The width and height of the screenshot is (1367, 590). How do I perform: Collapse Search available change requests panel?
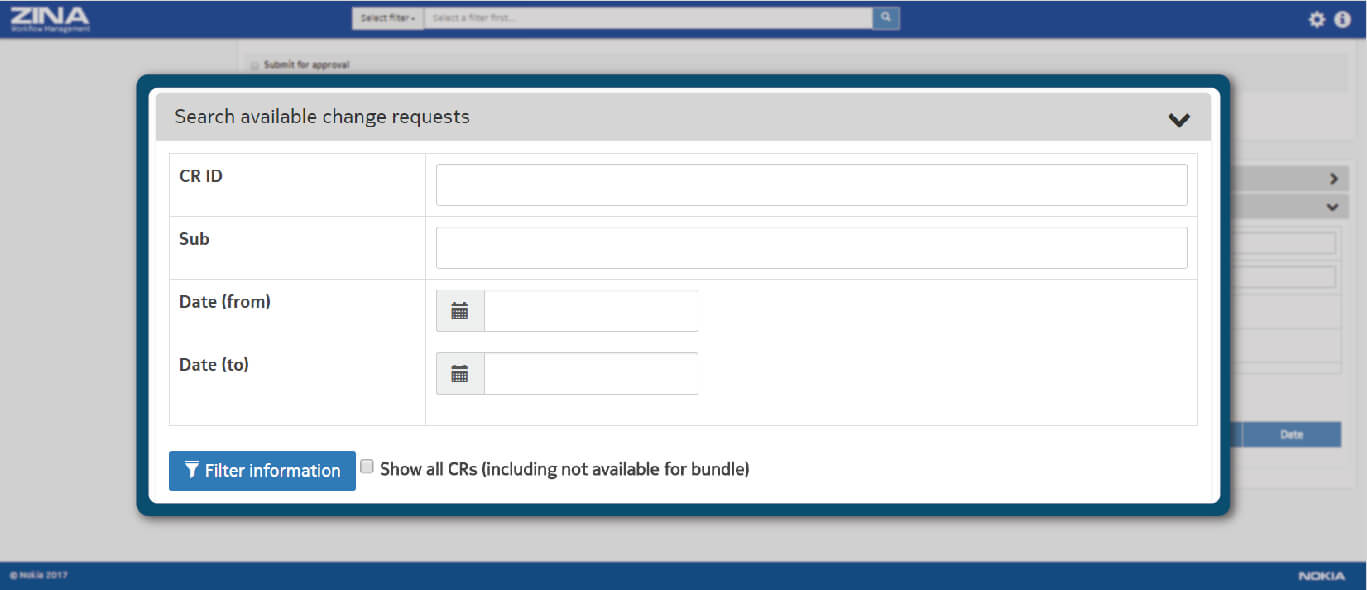(x=1179, y=119)
